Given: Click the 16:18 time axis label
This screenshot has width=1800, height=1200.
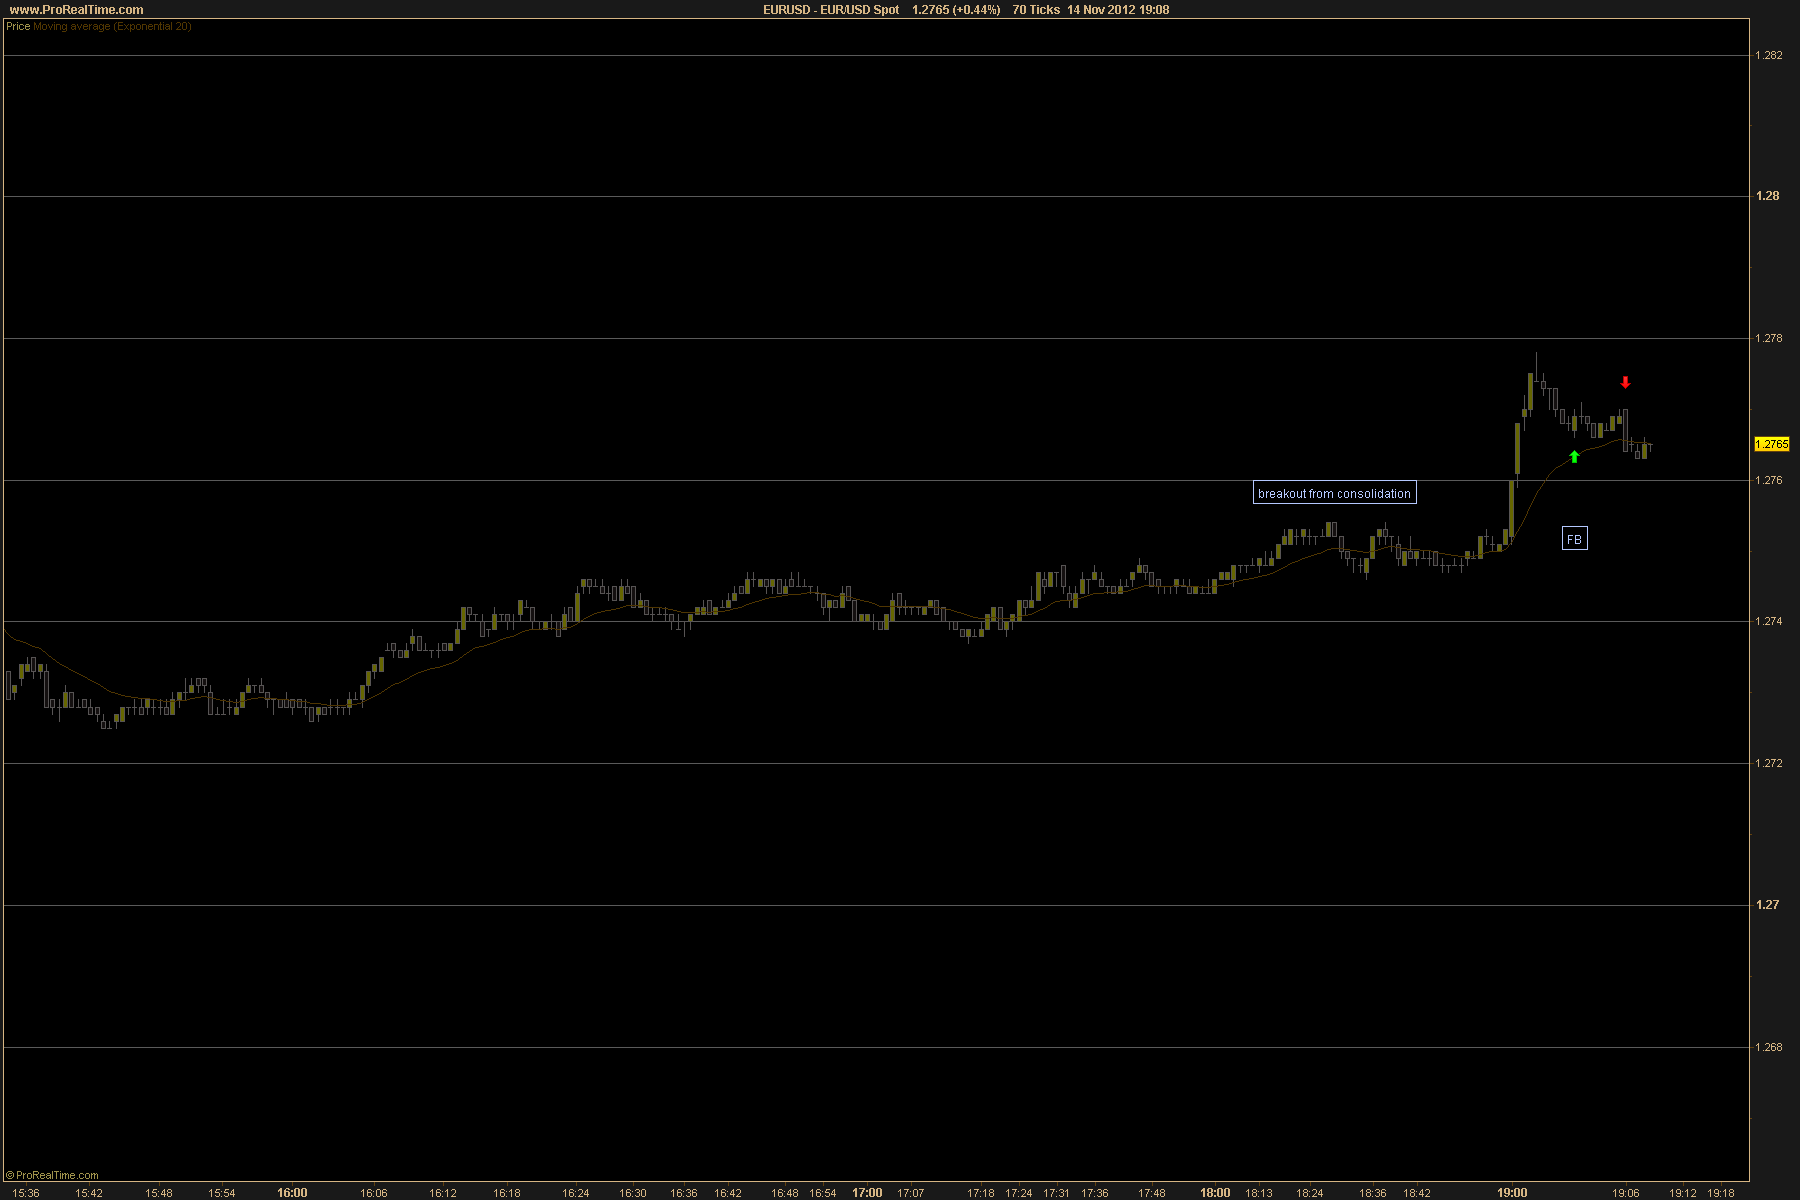Looking at the screenshot, I should 507,1193.
